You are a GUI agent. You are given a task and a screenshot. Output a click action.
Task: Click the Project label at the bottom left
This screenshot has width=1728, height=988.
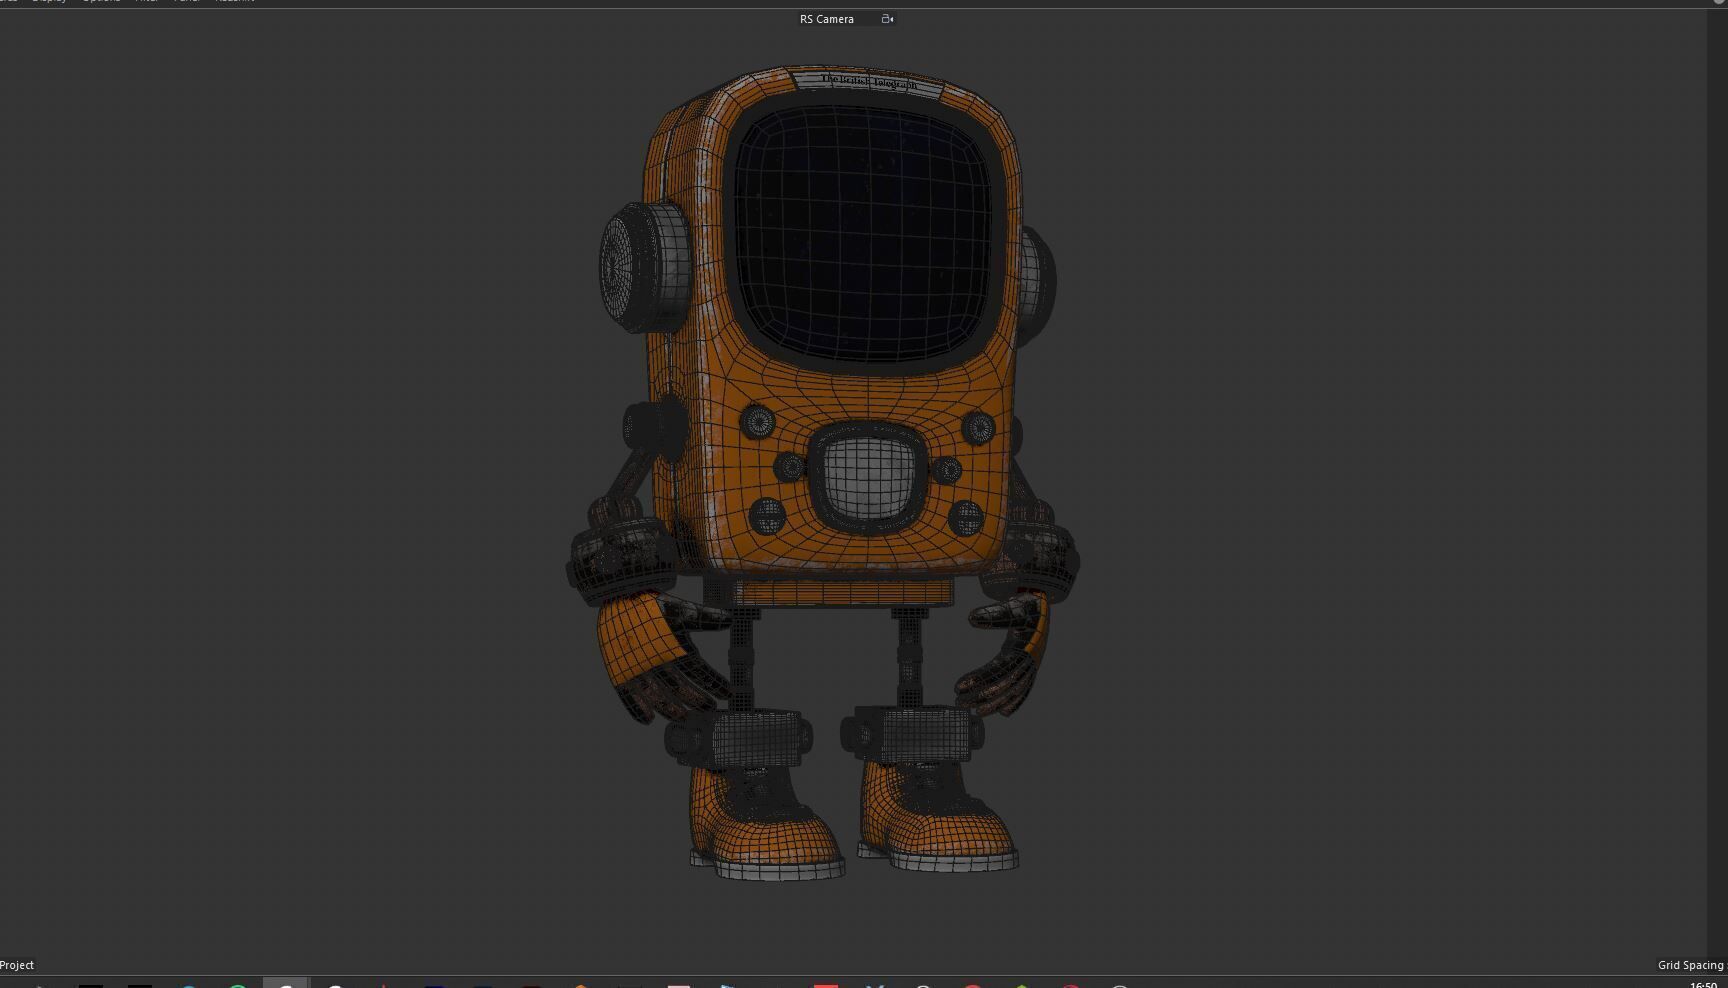coord(17,965)
